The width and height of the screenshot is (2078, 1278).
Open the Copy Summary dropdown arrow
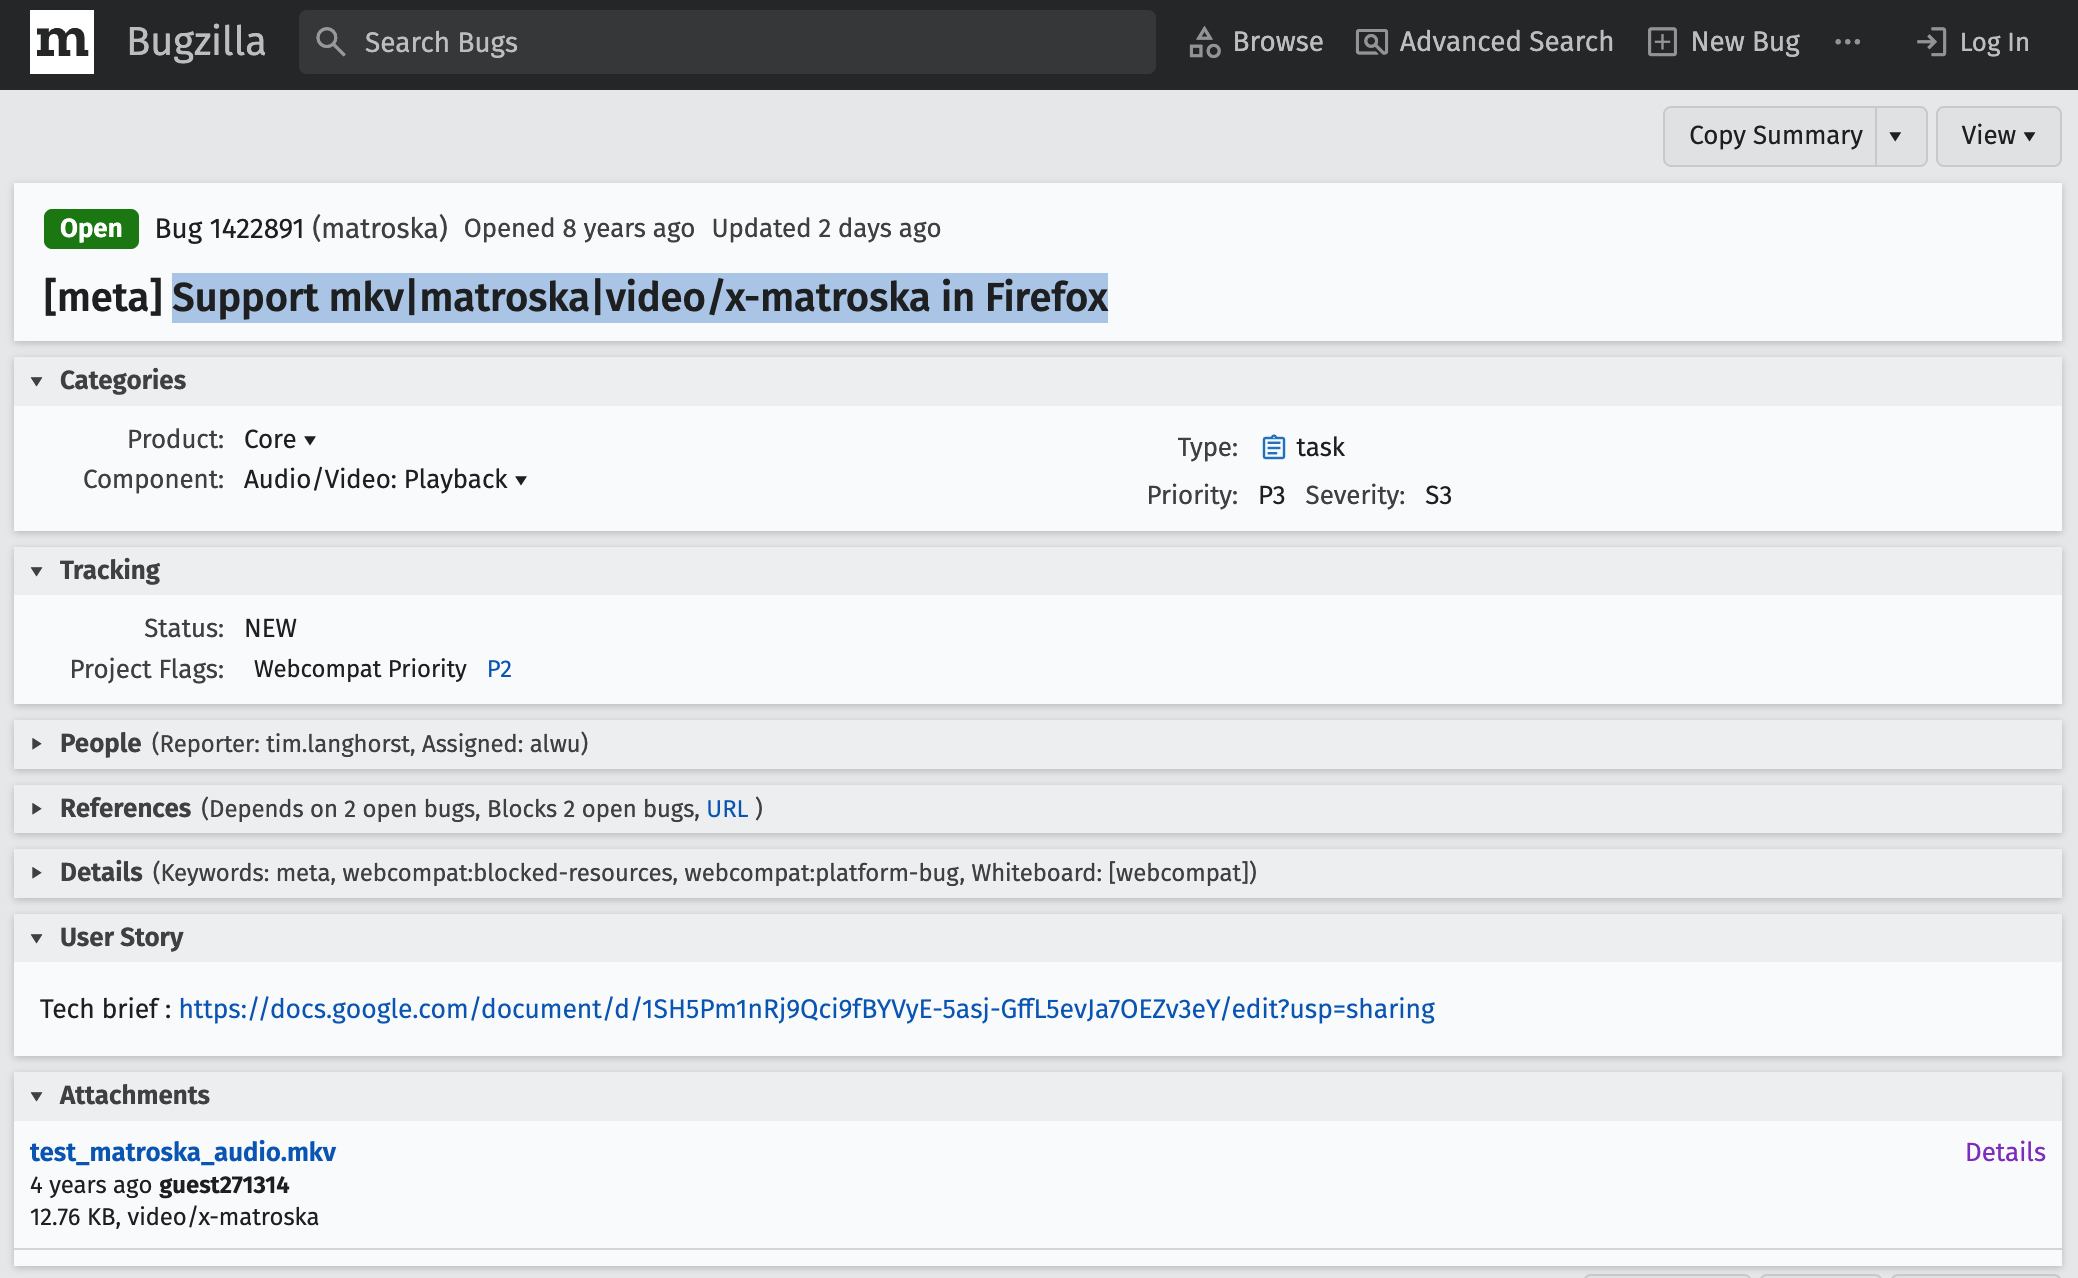(1895, 136)
